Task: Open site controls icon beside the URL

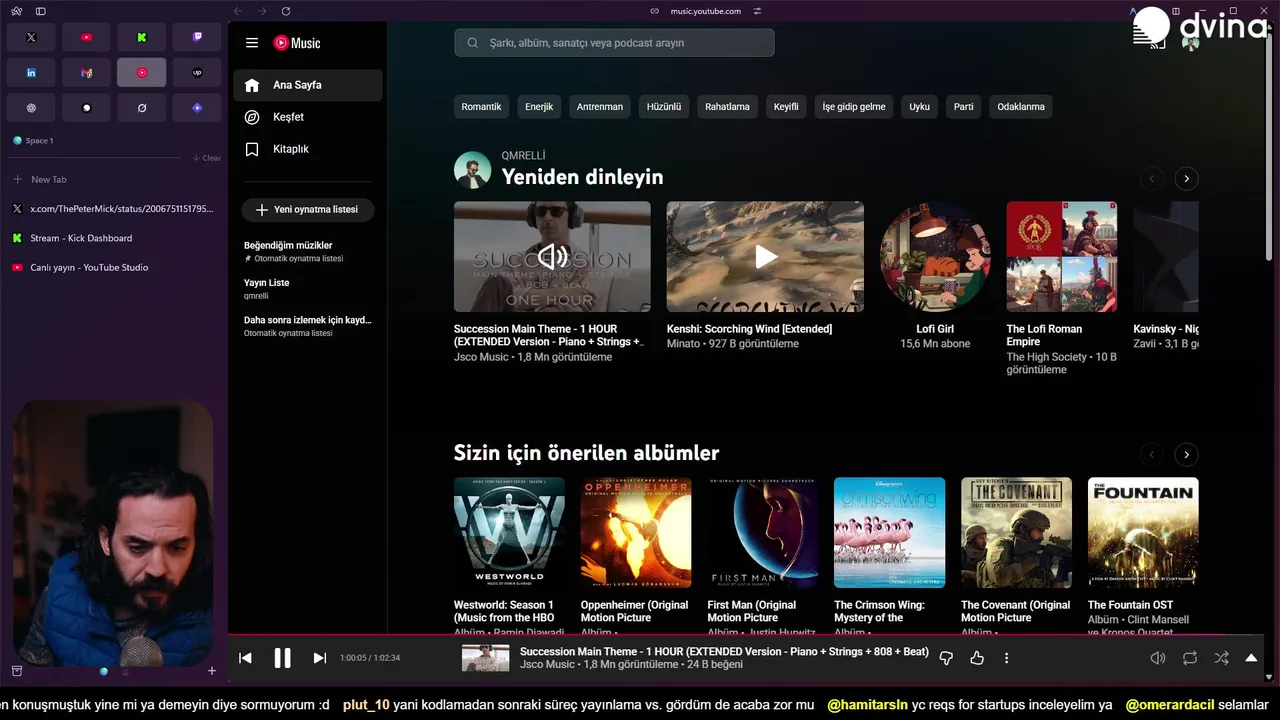Action: point(757,11)
